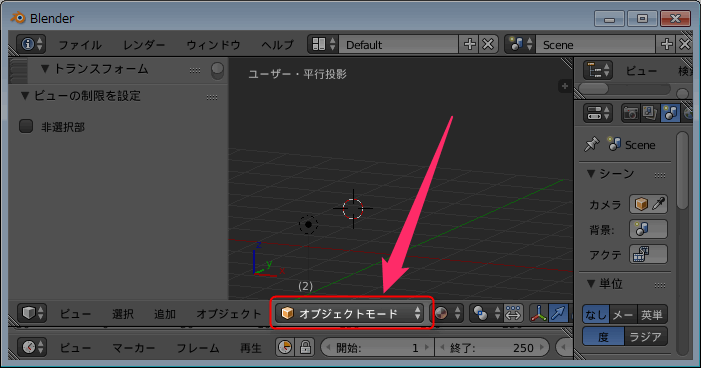This screenshot has width=701, height=368.
Task: Pin the Scene properties context
Action: (x=591, y=144)
